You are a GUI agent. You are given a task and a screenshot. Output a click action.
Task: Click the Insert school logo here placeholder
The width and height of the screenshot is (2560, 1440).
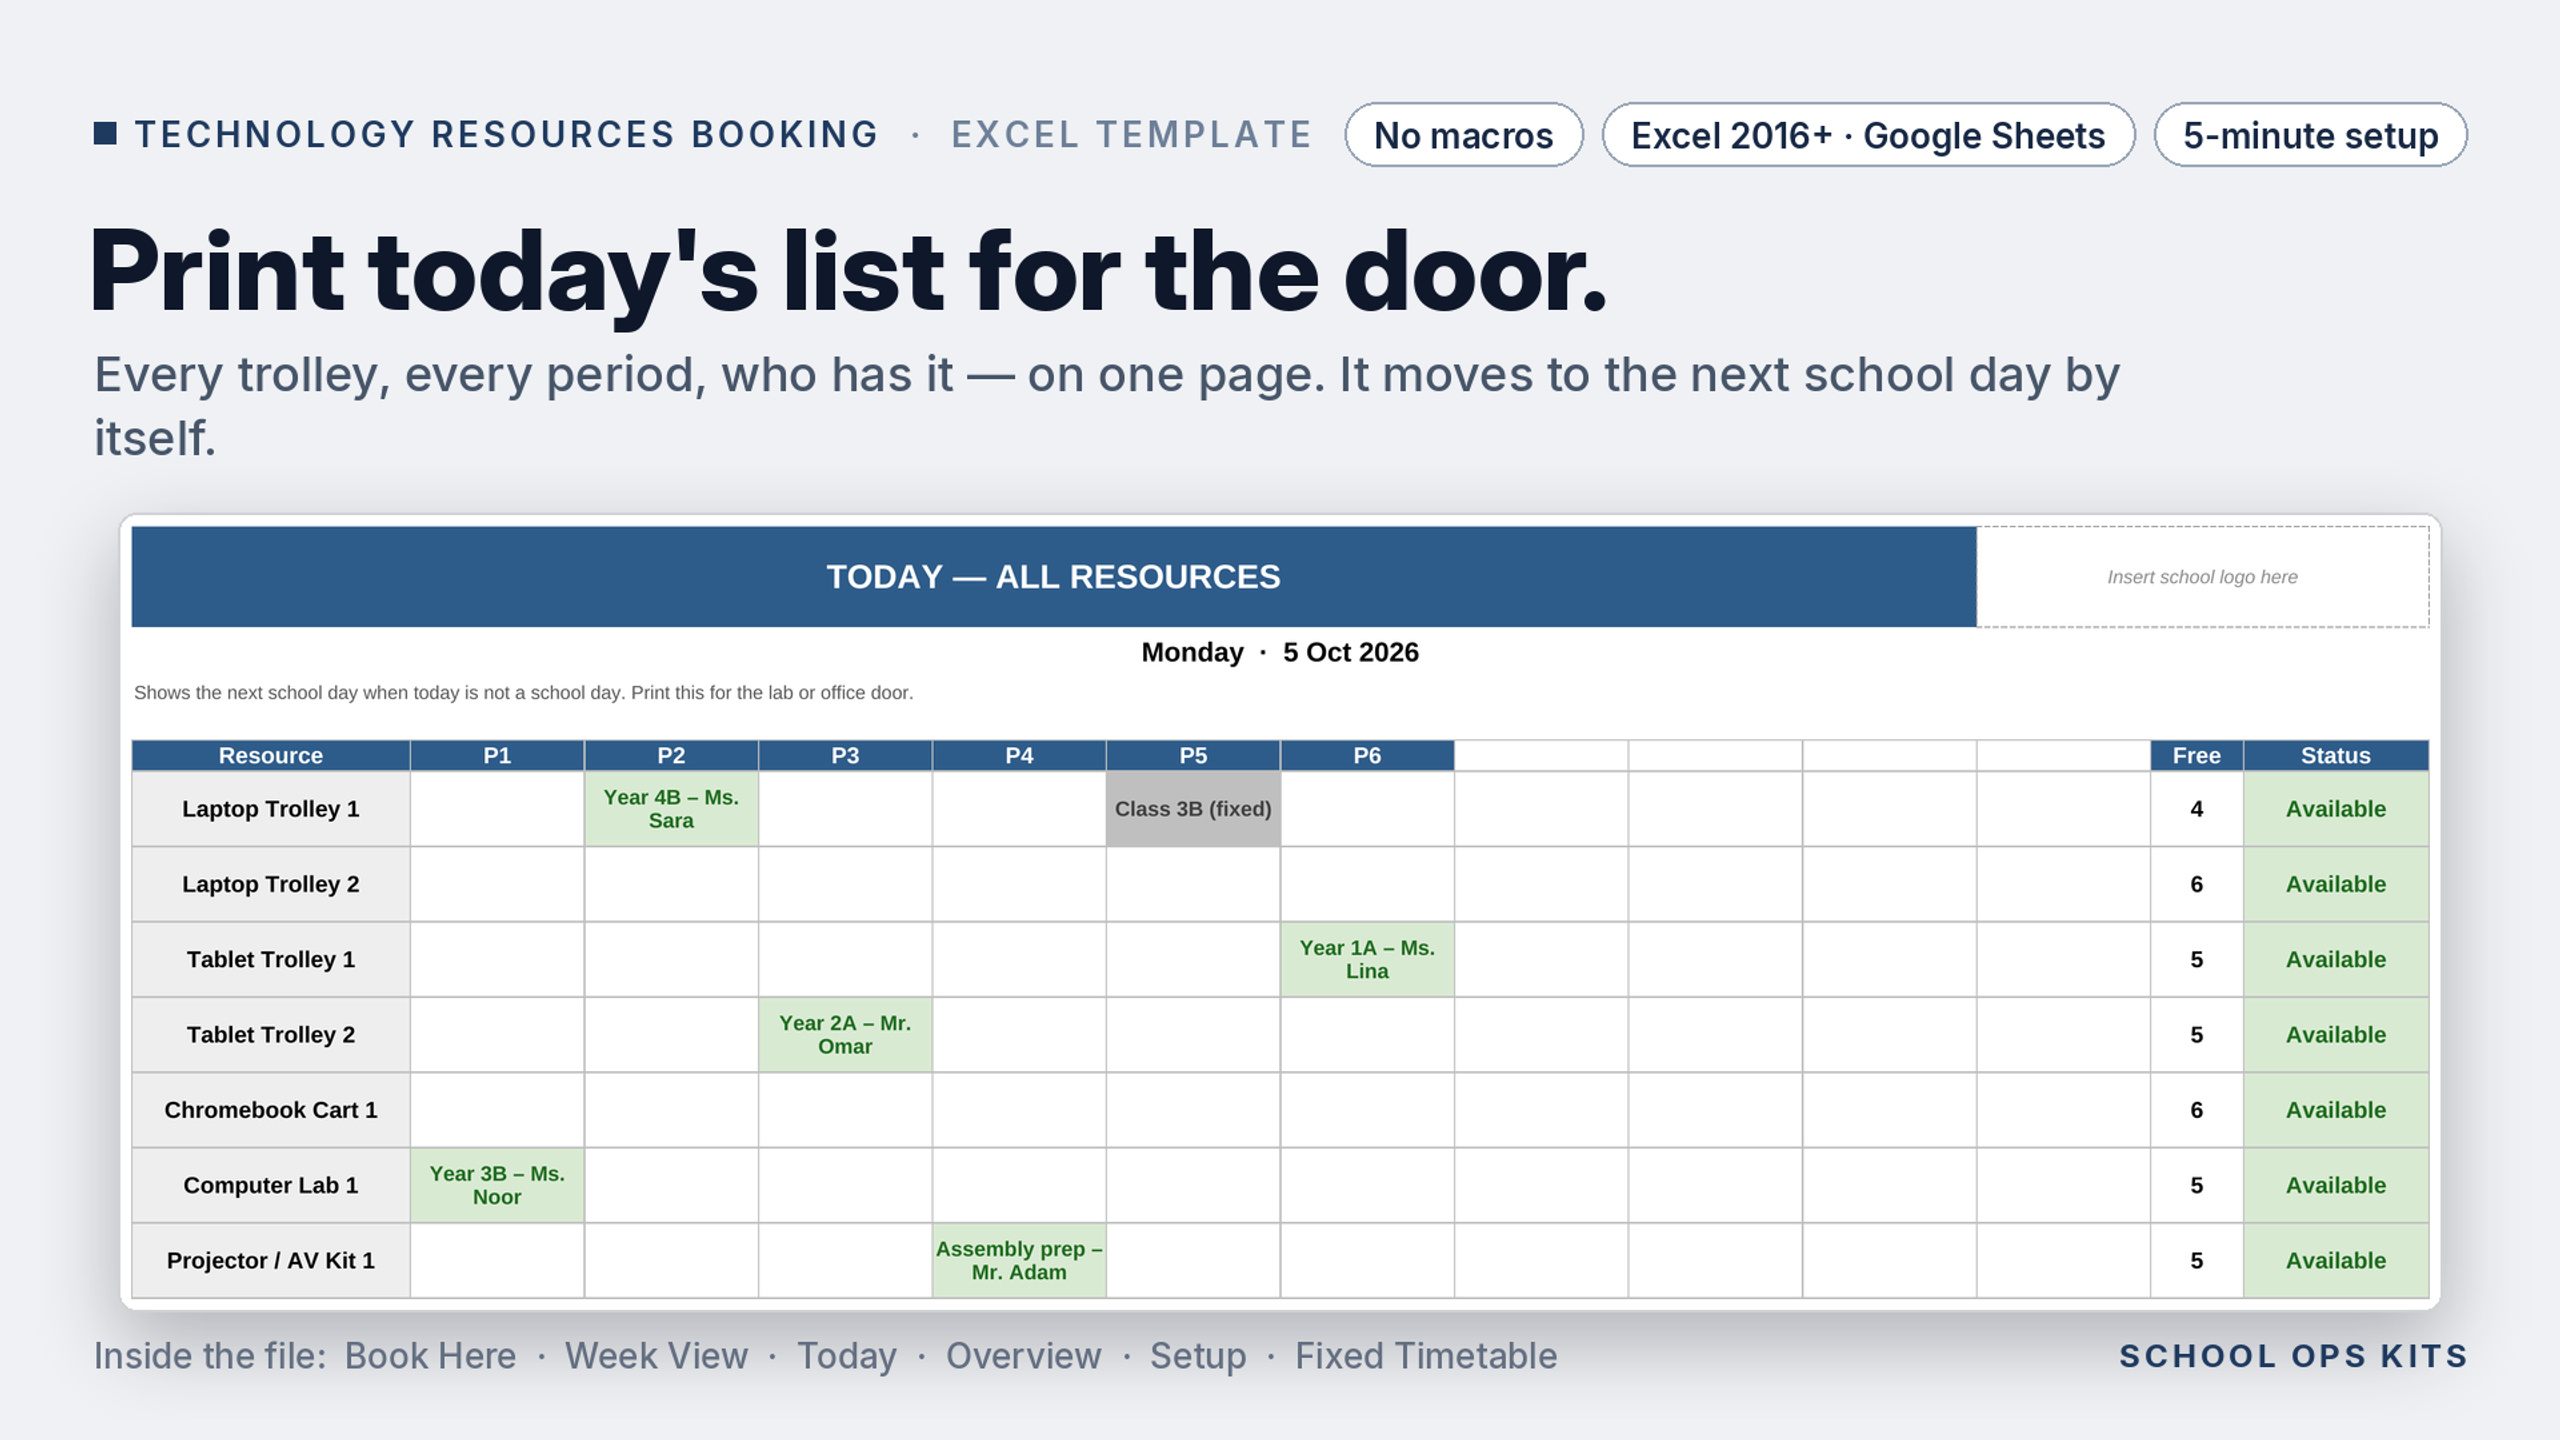click(2202, 577)
